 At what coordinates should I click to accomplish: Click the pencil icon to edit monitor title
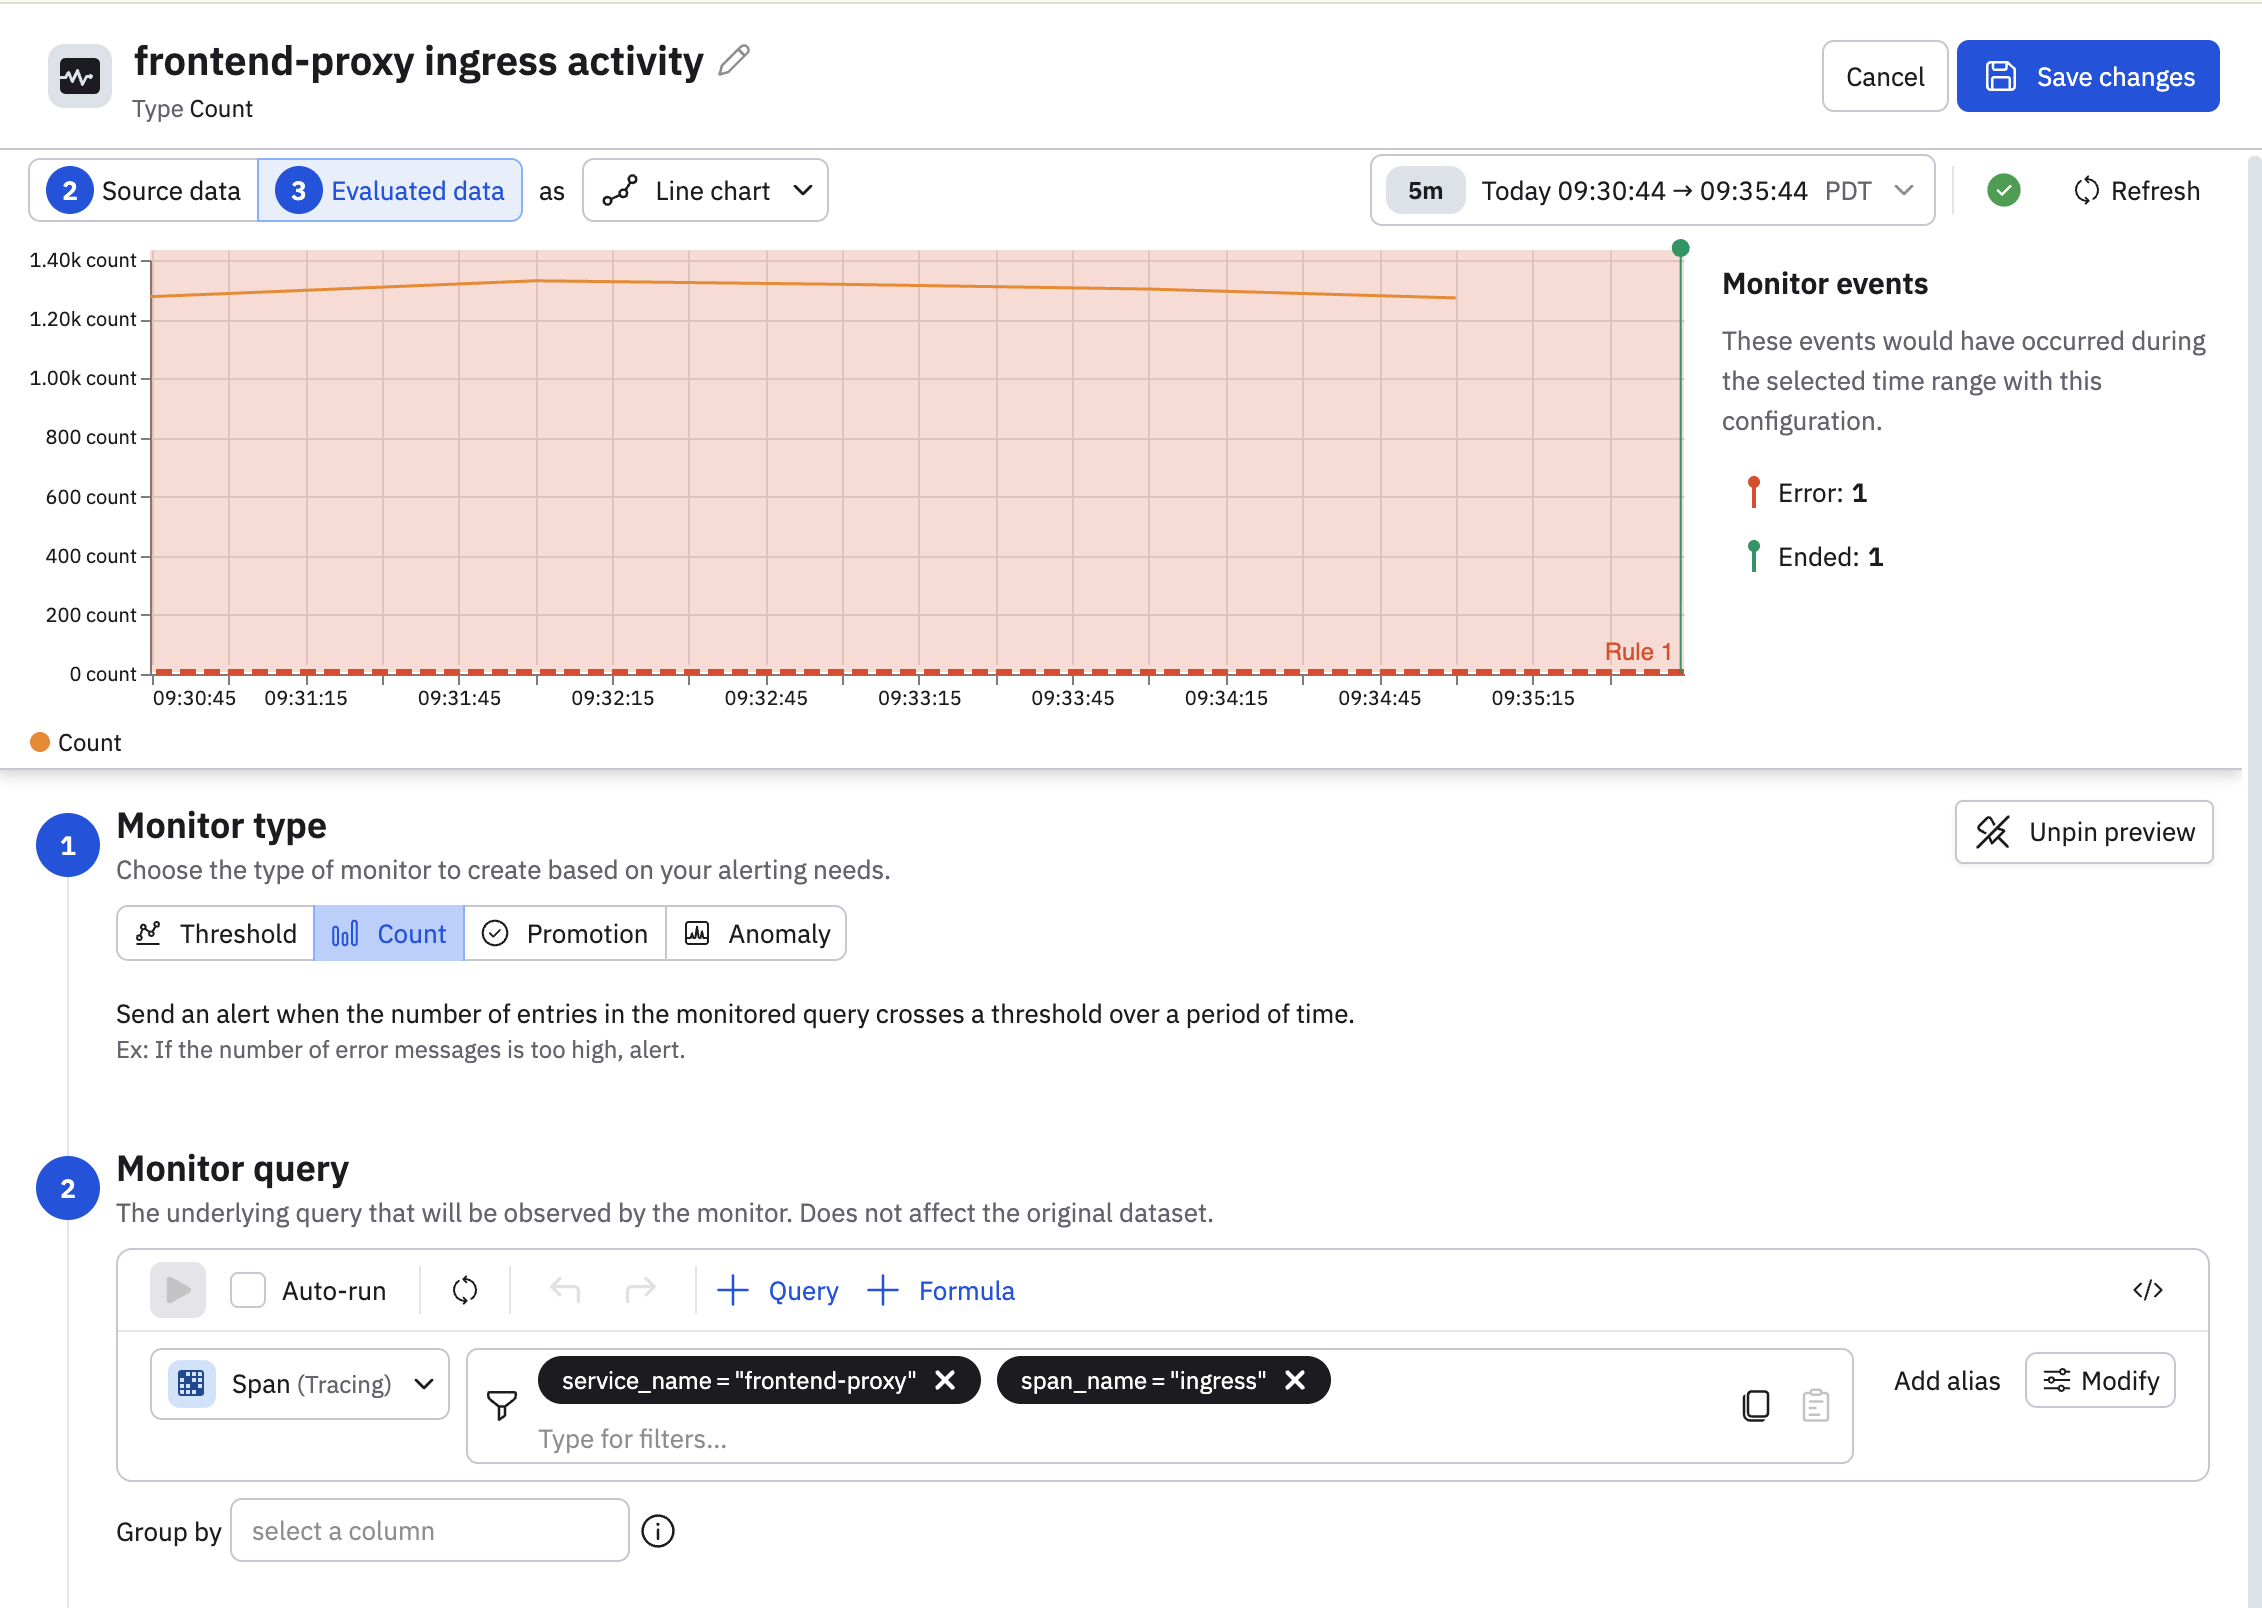[x=734, y=61]
